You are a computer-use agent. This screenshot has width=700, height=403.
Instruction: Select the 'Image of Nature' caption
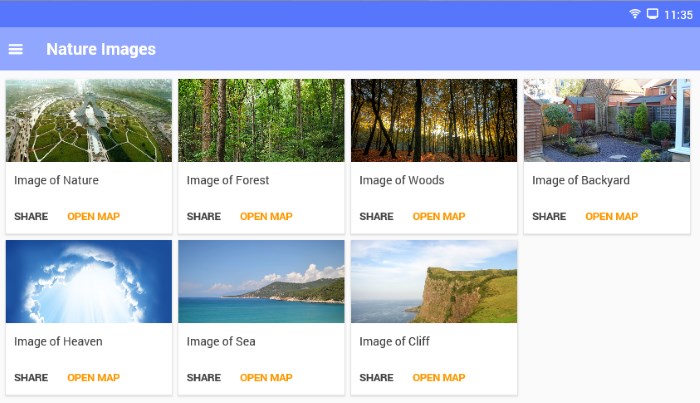56,180
